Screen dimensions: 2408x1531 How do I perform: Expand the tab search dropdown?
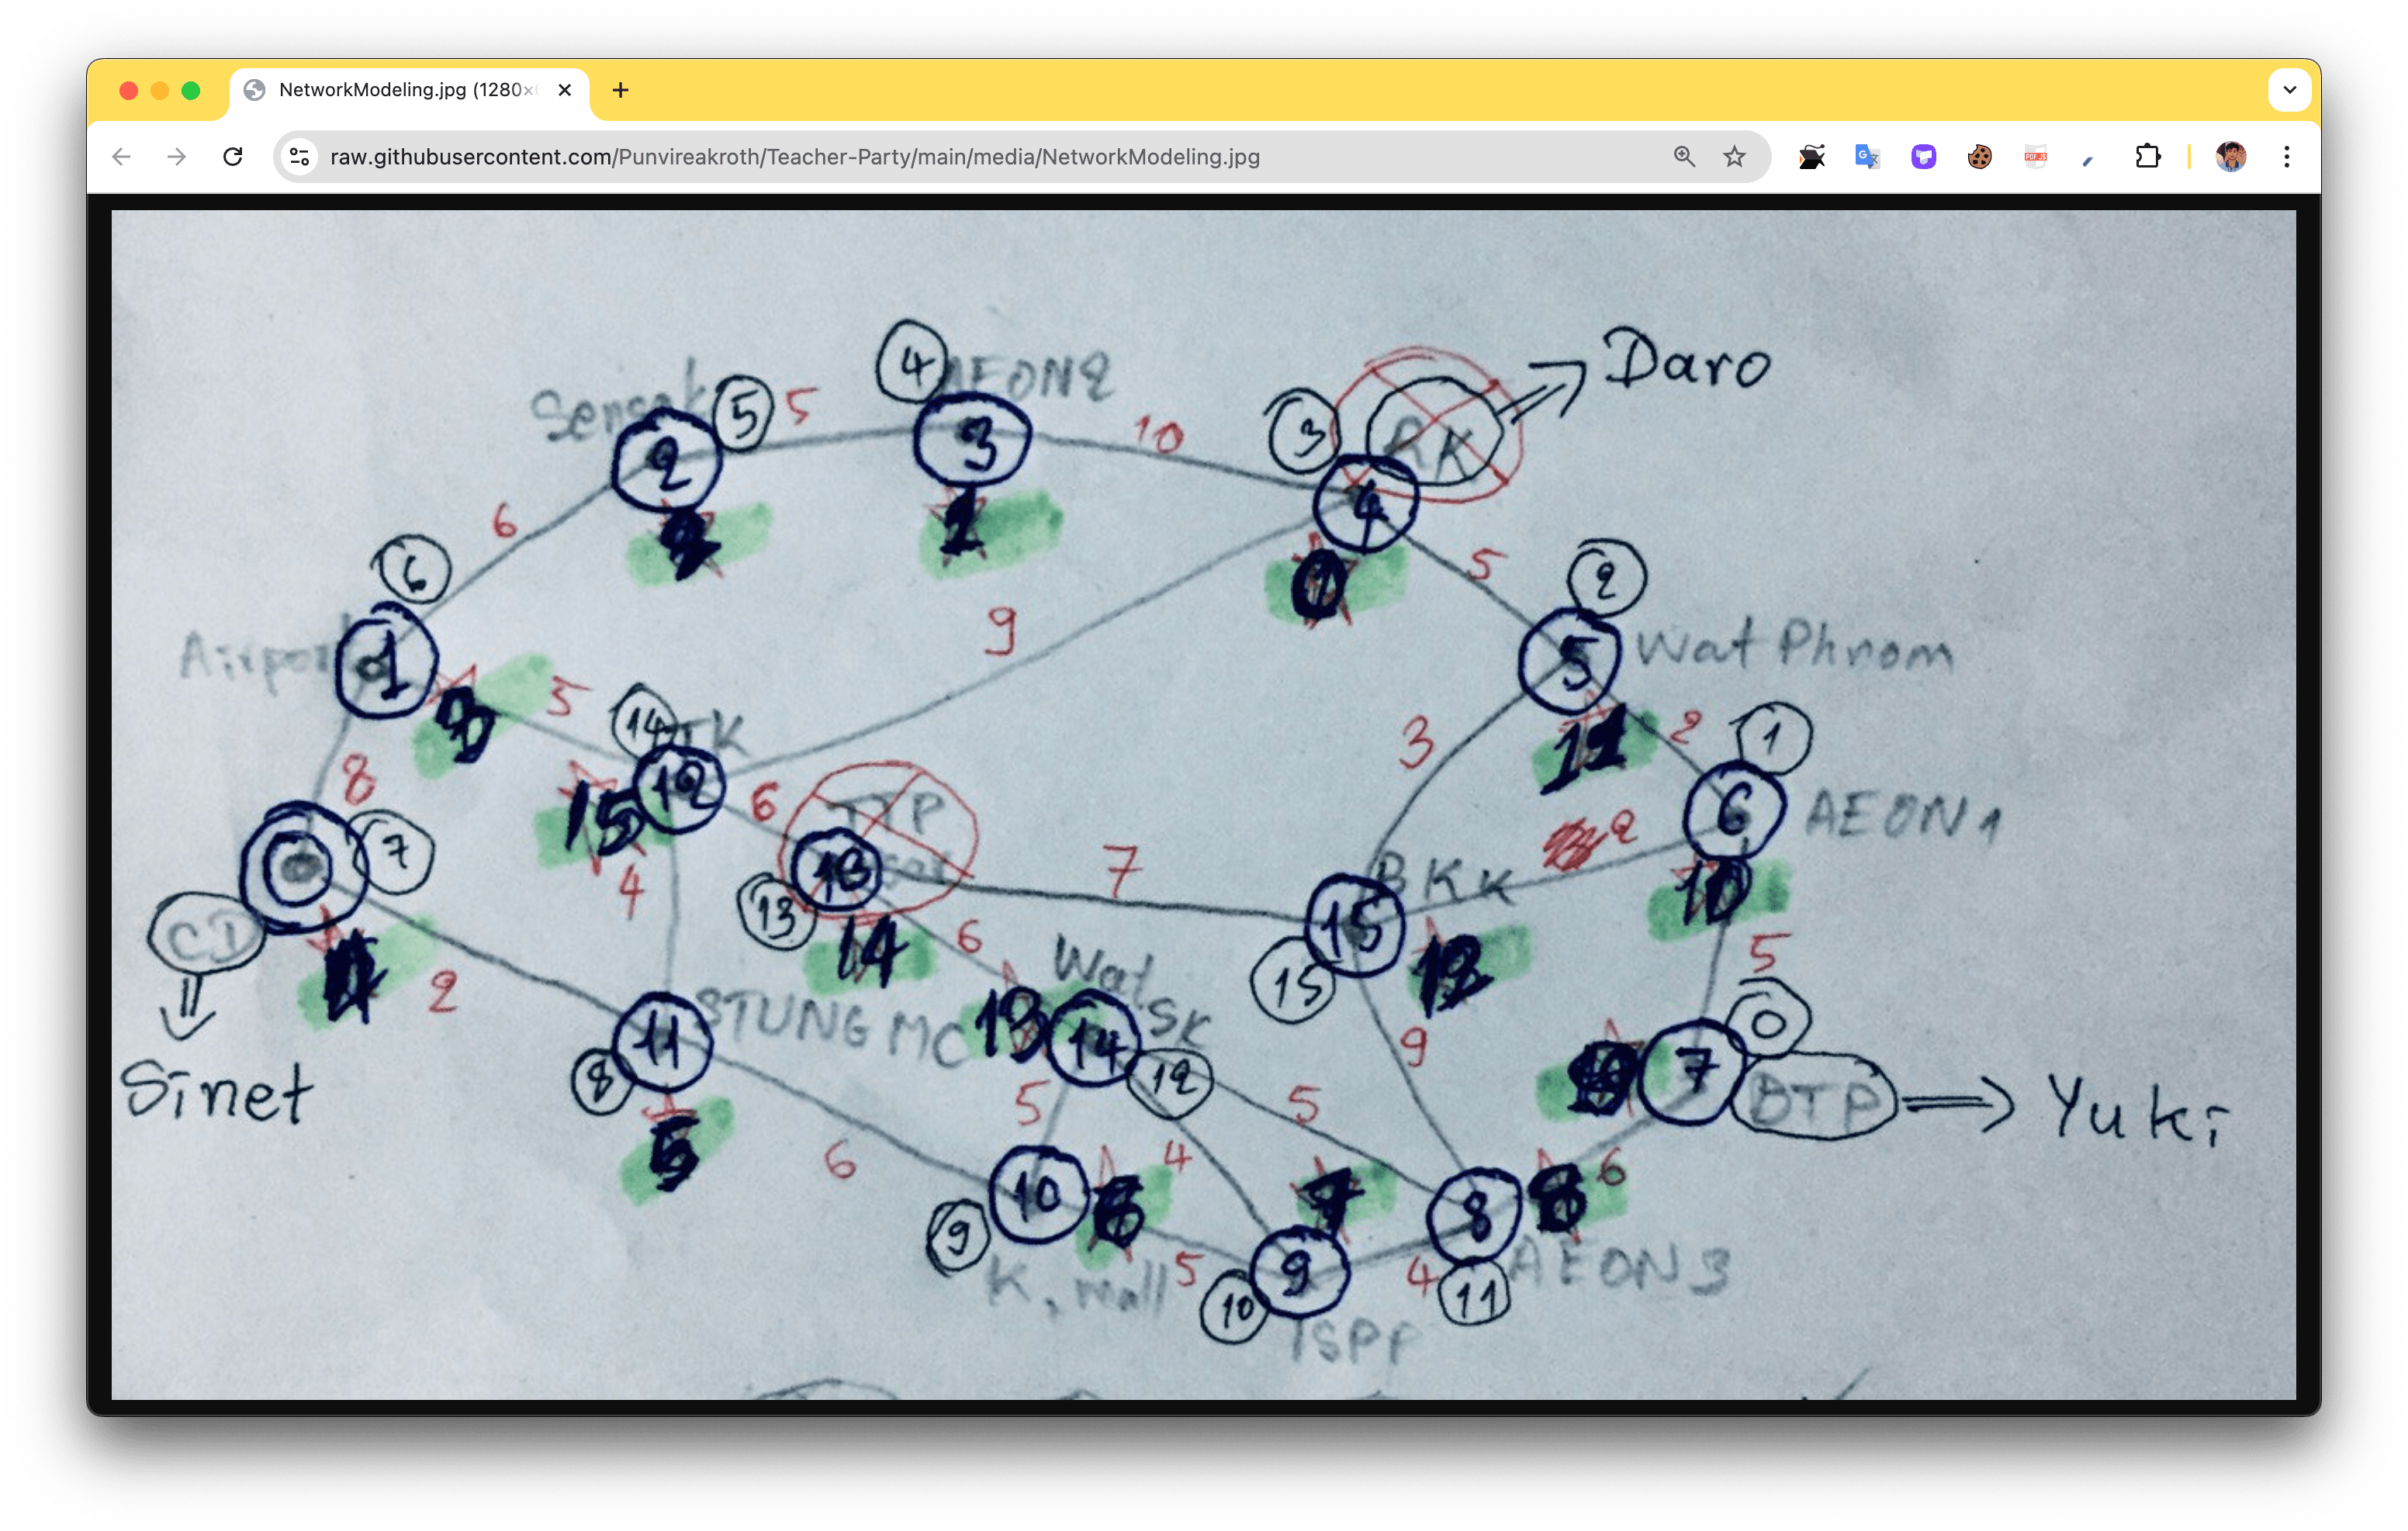click(2289, 90)
